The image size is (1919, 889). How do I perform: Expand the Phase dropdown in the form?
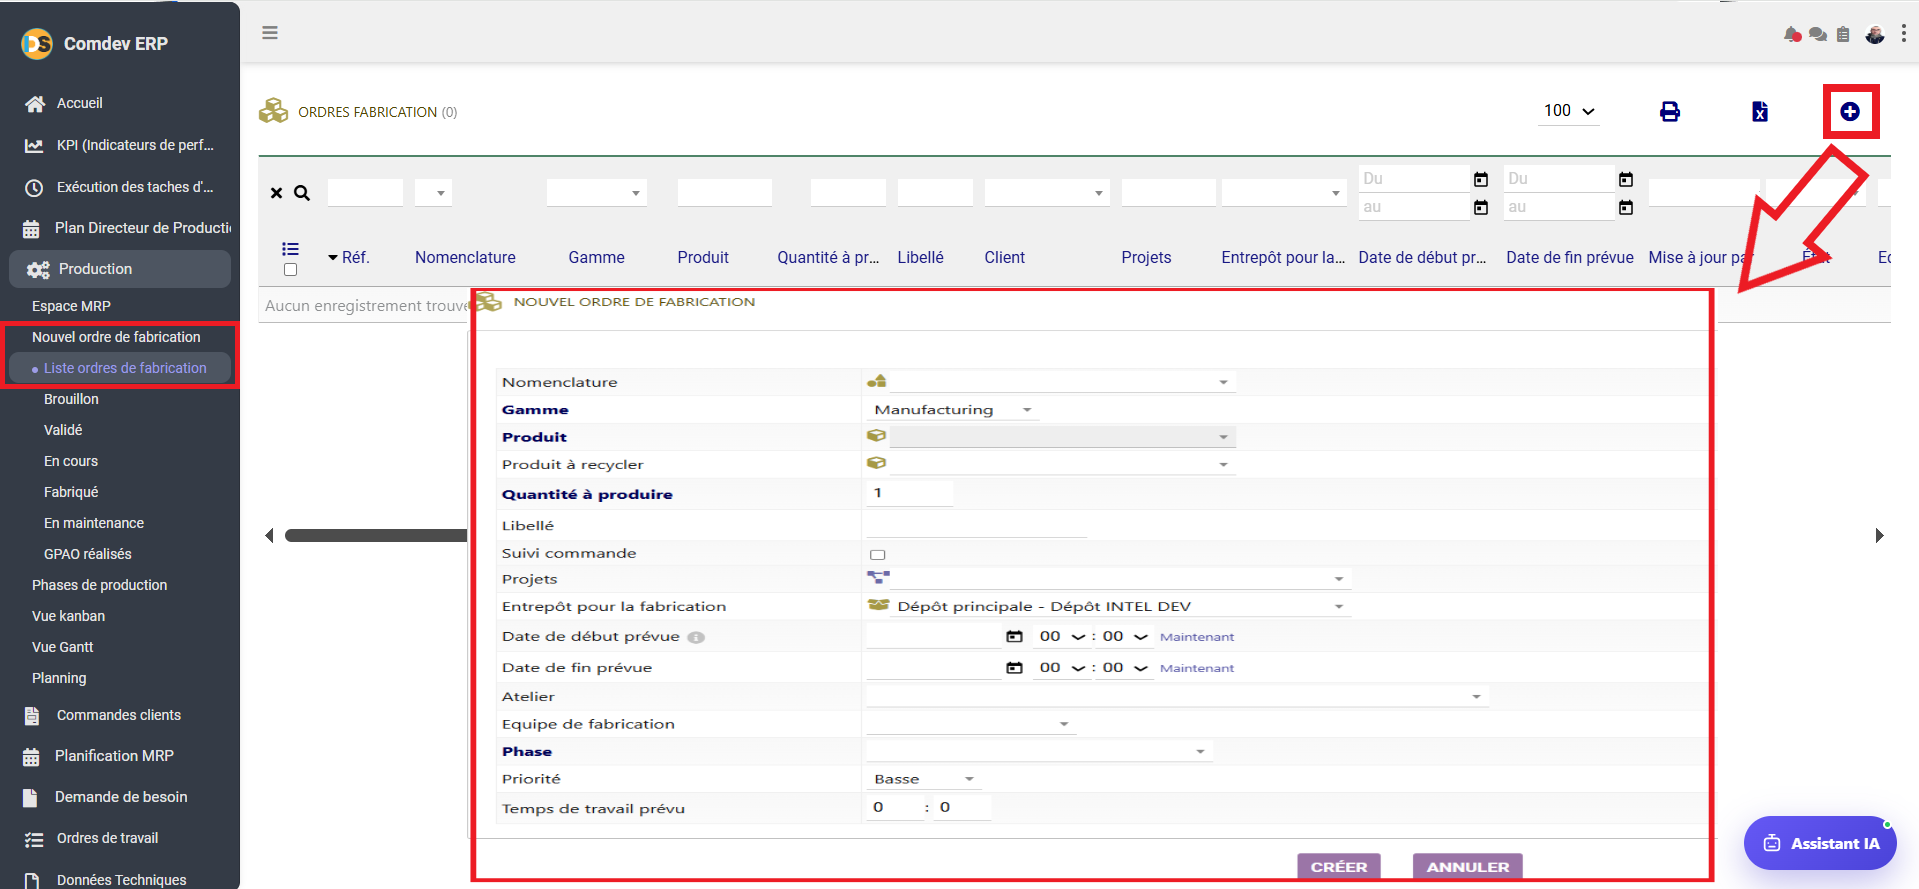point(1040,751)
